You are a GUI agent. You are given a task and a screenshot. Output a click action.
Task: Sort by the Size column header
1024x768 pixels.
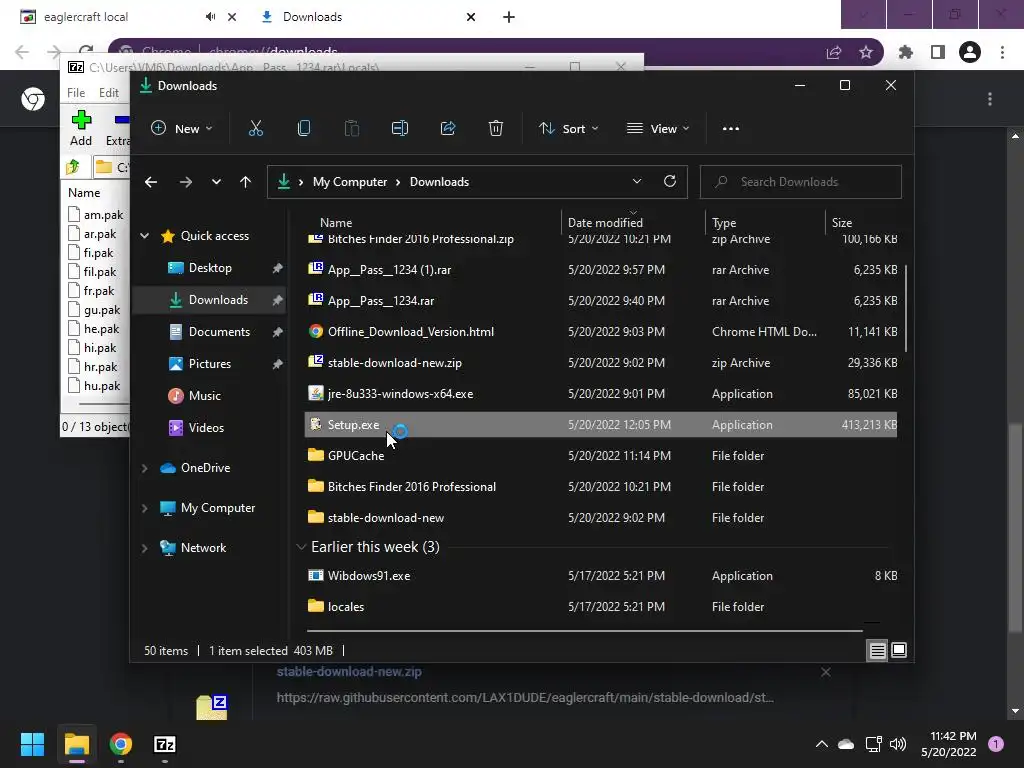coord(842,223)
